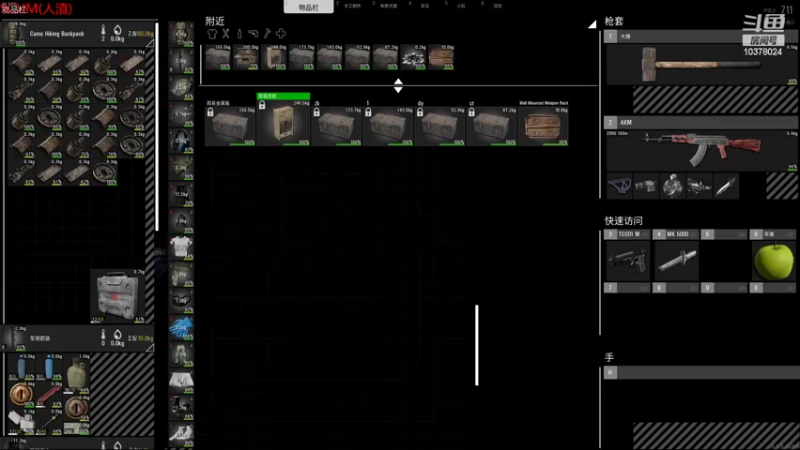Click quick access slot 7 header
Viewport: 800px width, 450px height.
point(627,288)
